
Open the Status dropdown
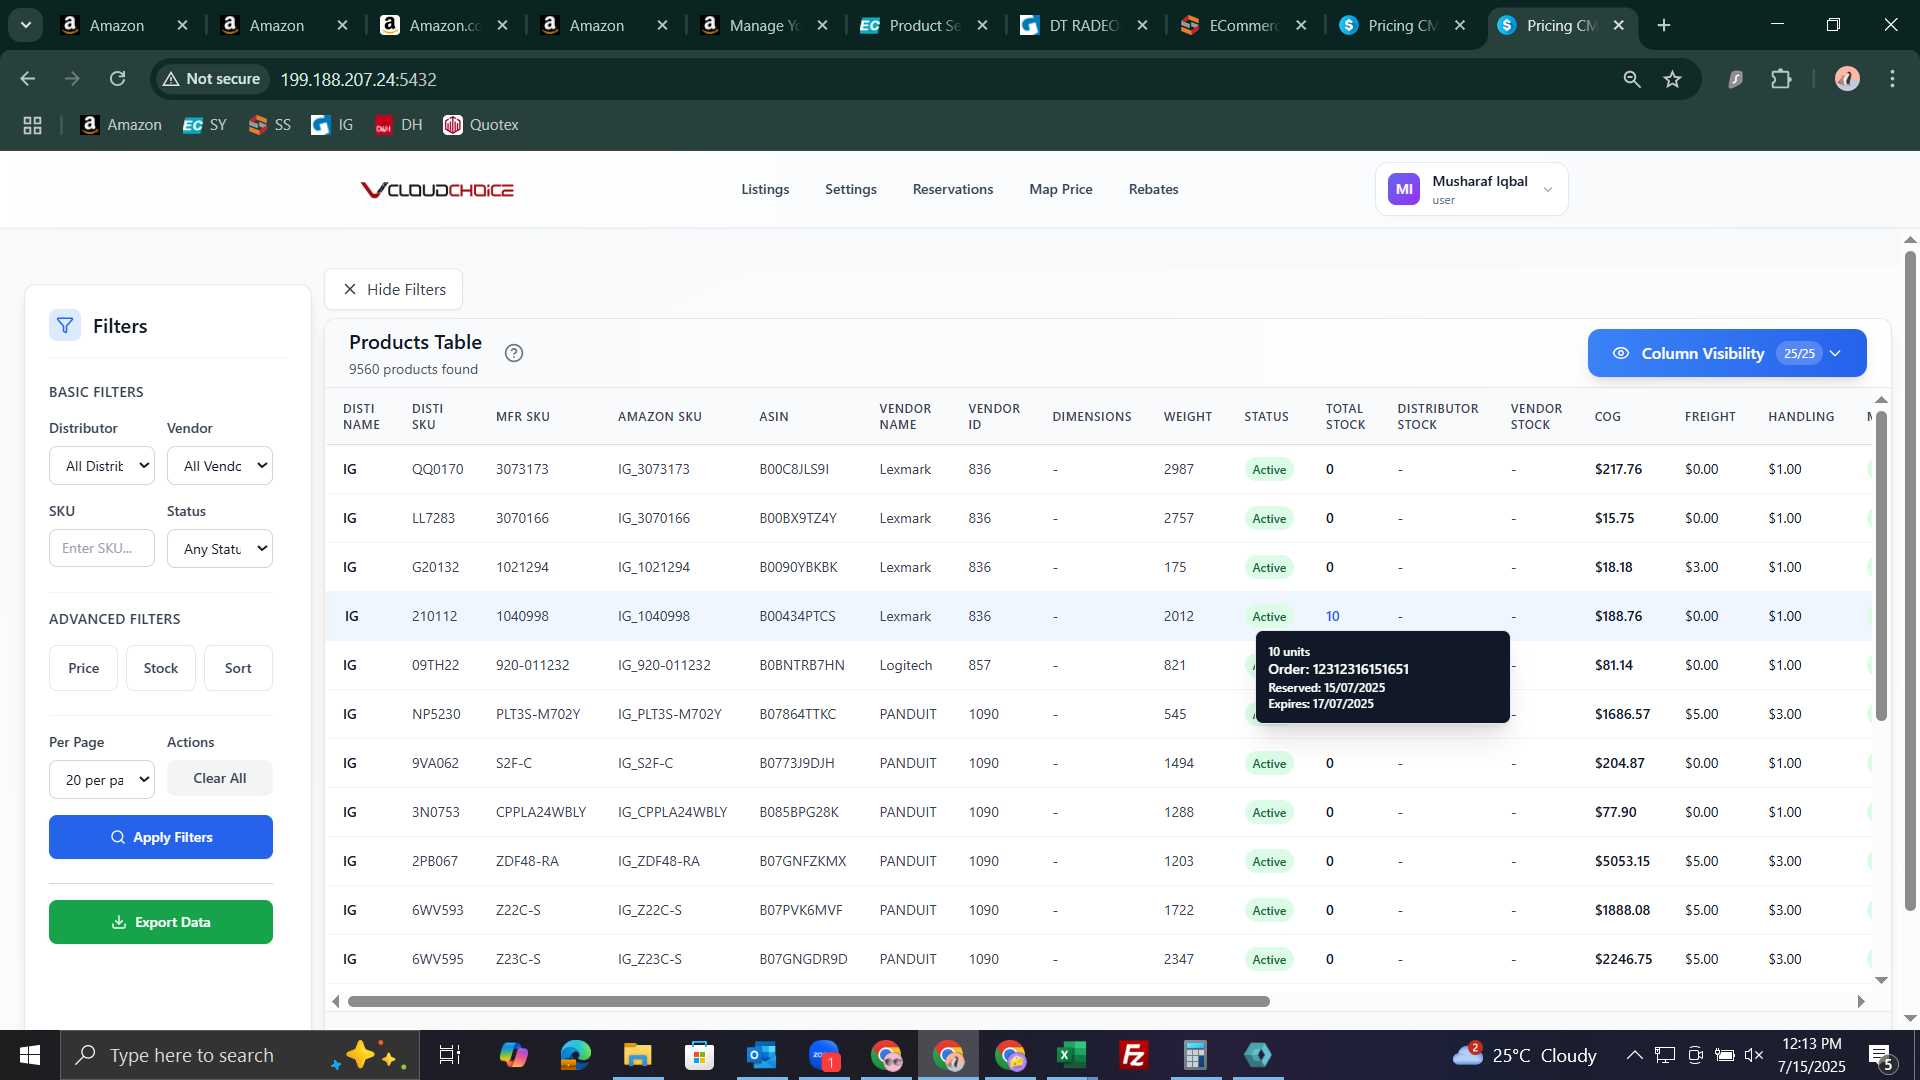220,549
